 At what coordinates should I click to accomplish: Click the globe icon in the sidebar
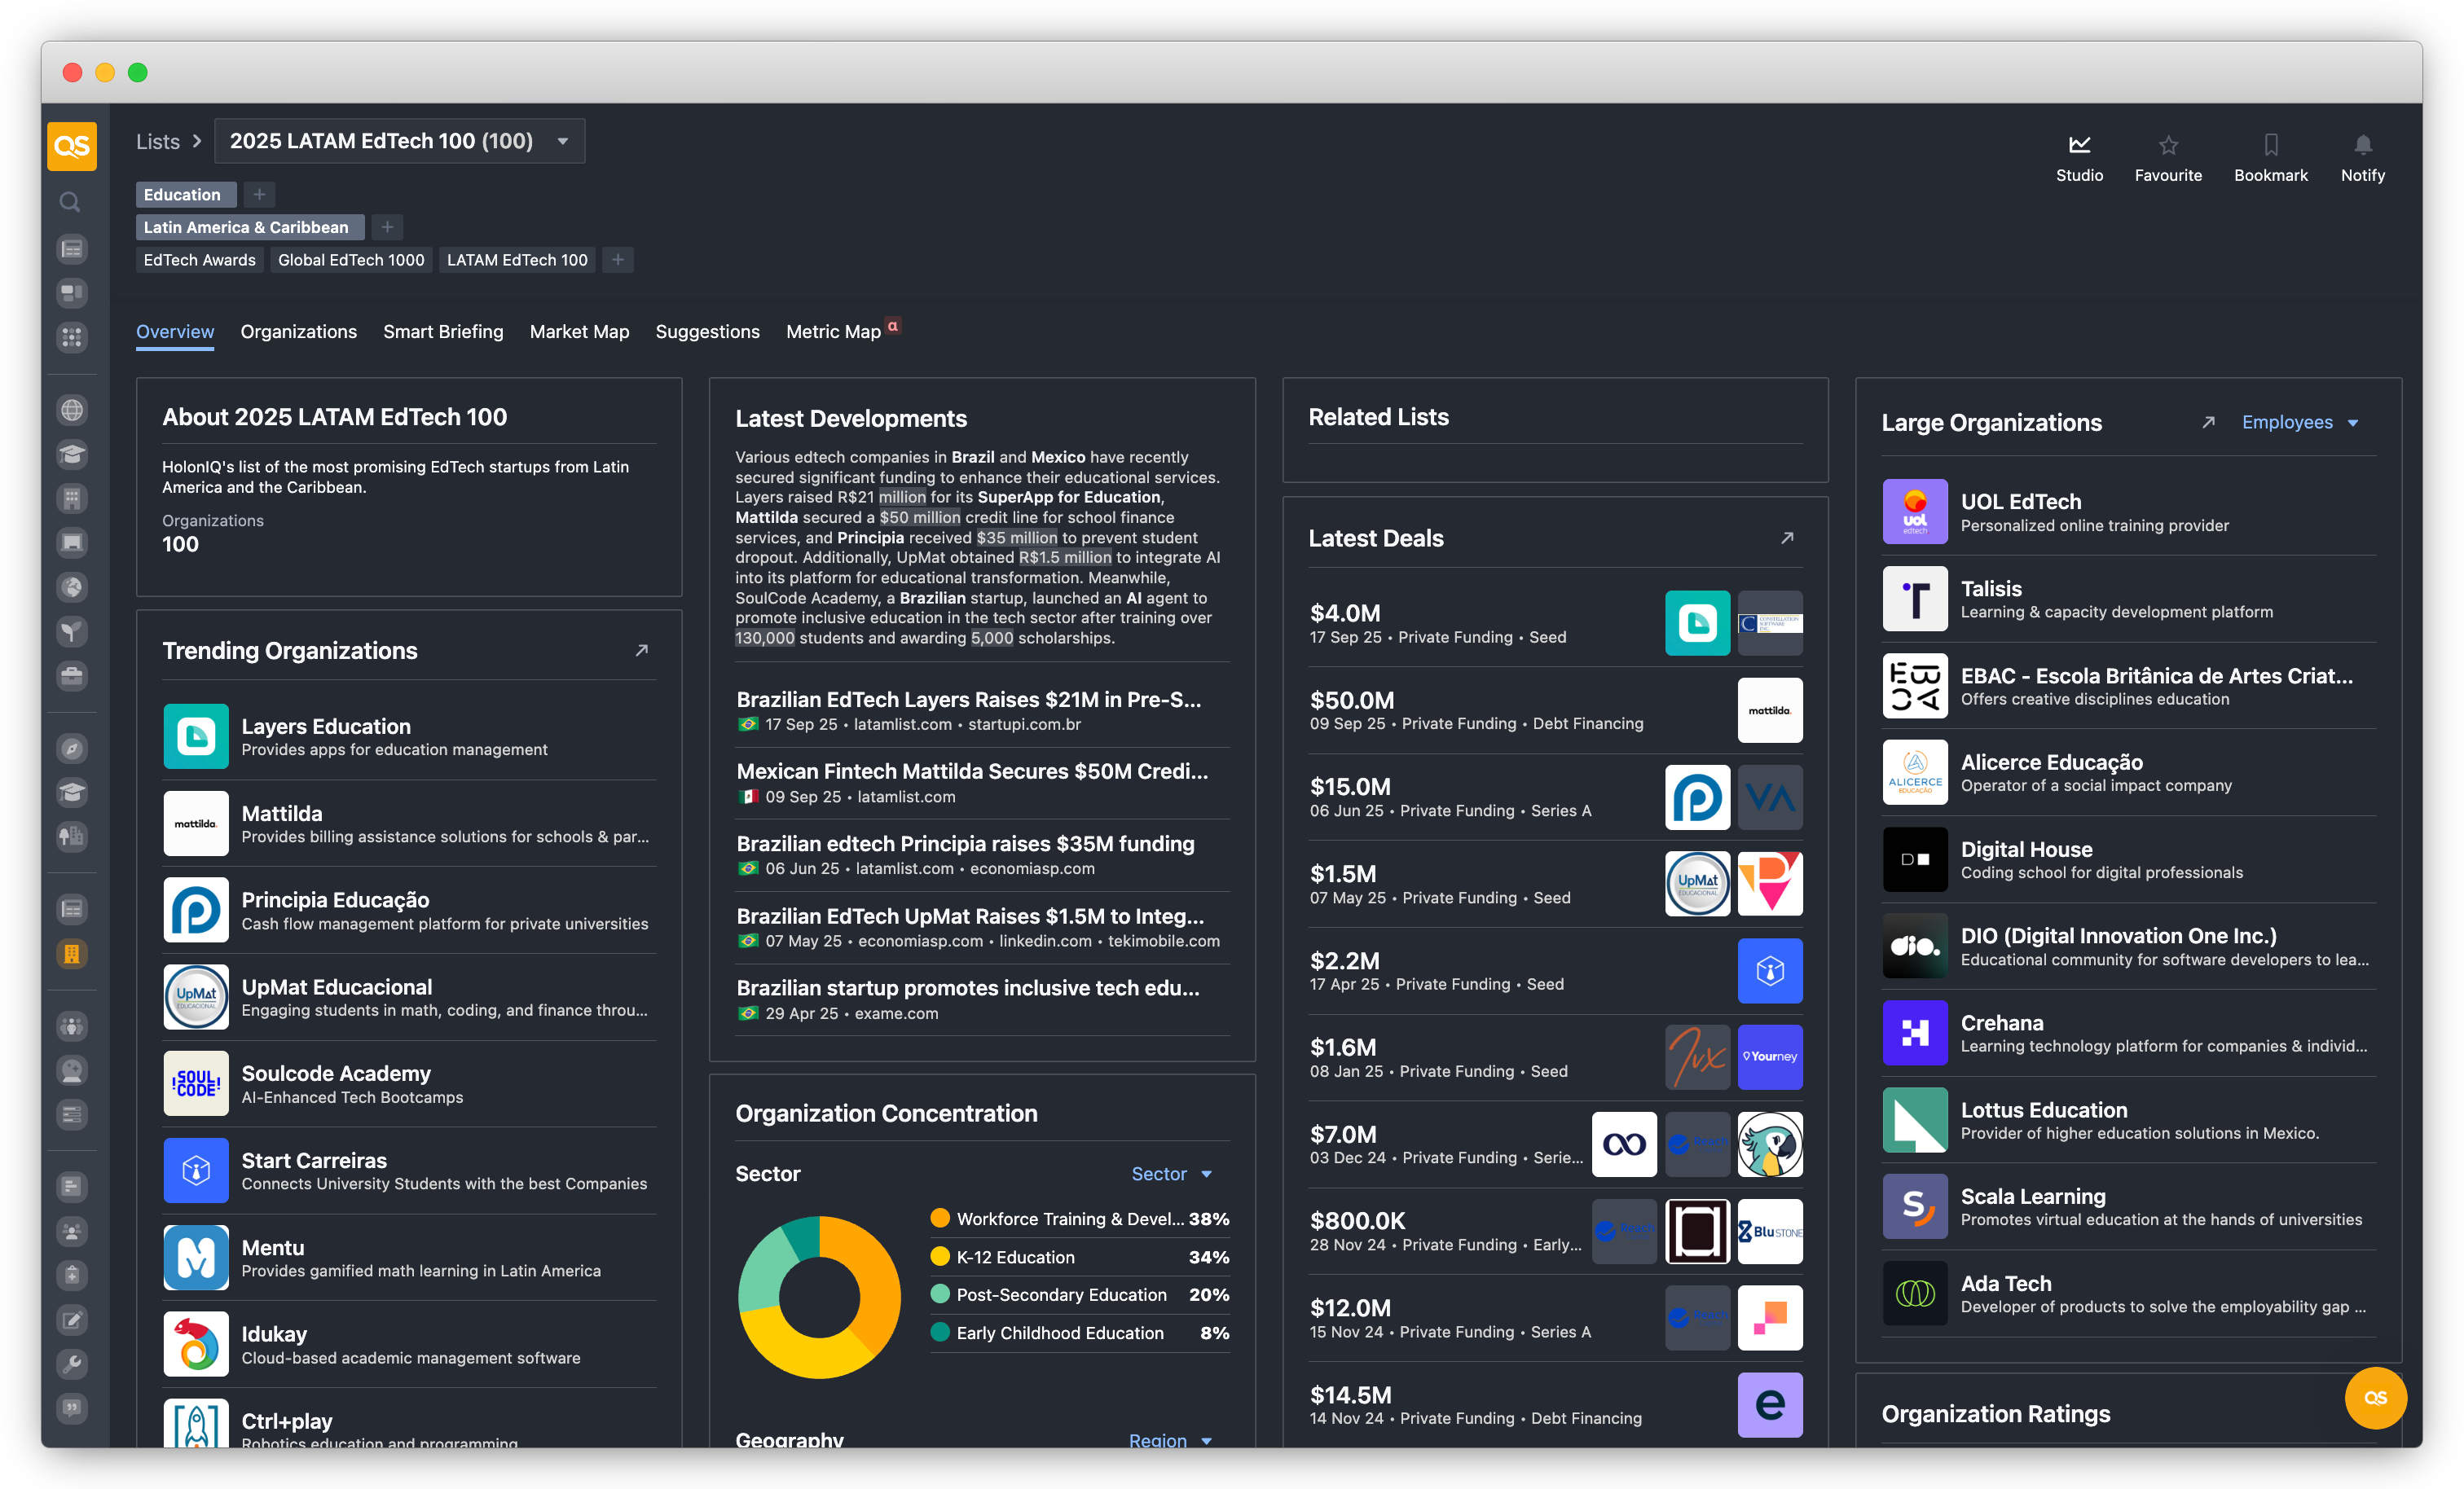72,410
